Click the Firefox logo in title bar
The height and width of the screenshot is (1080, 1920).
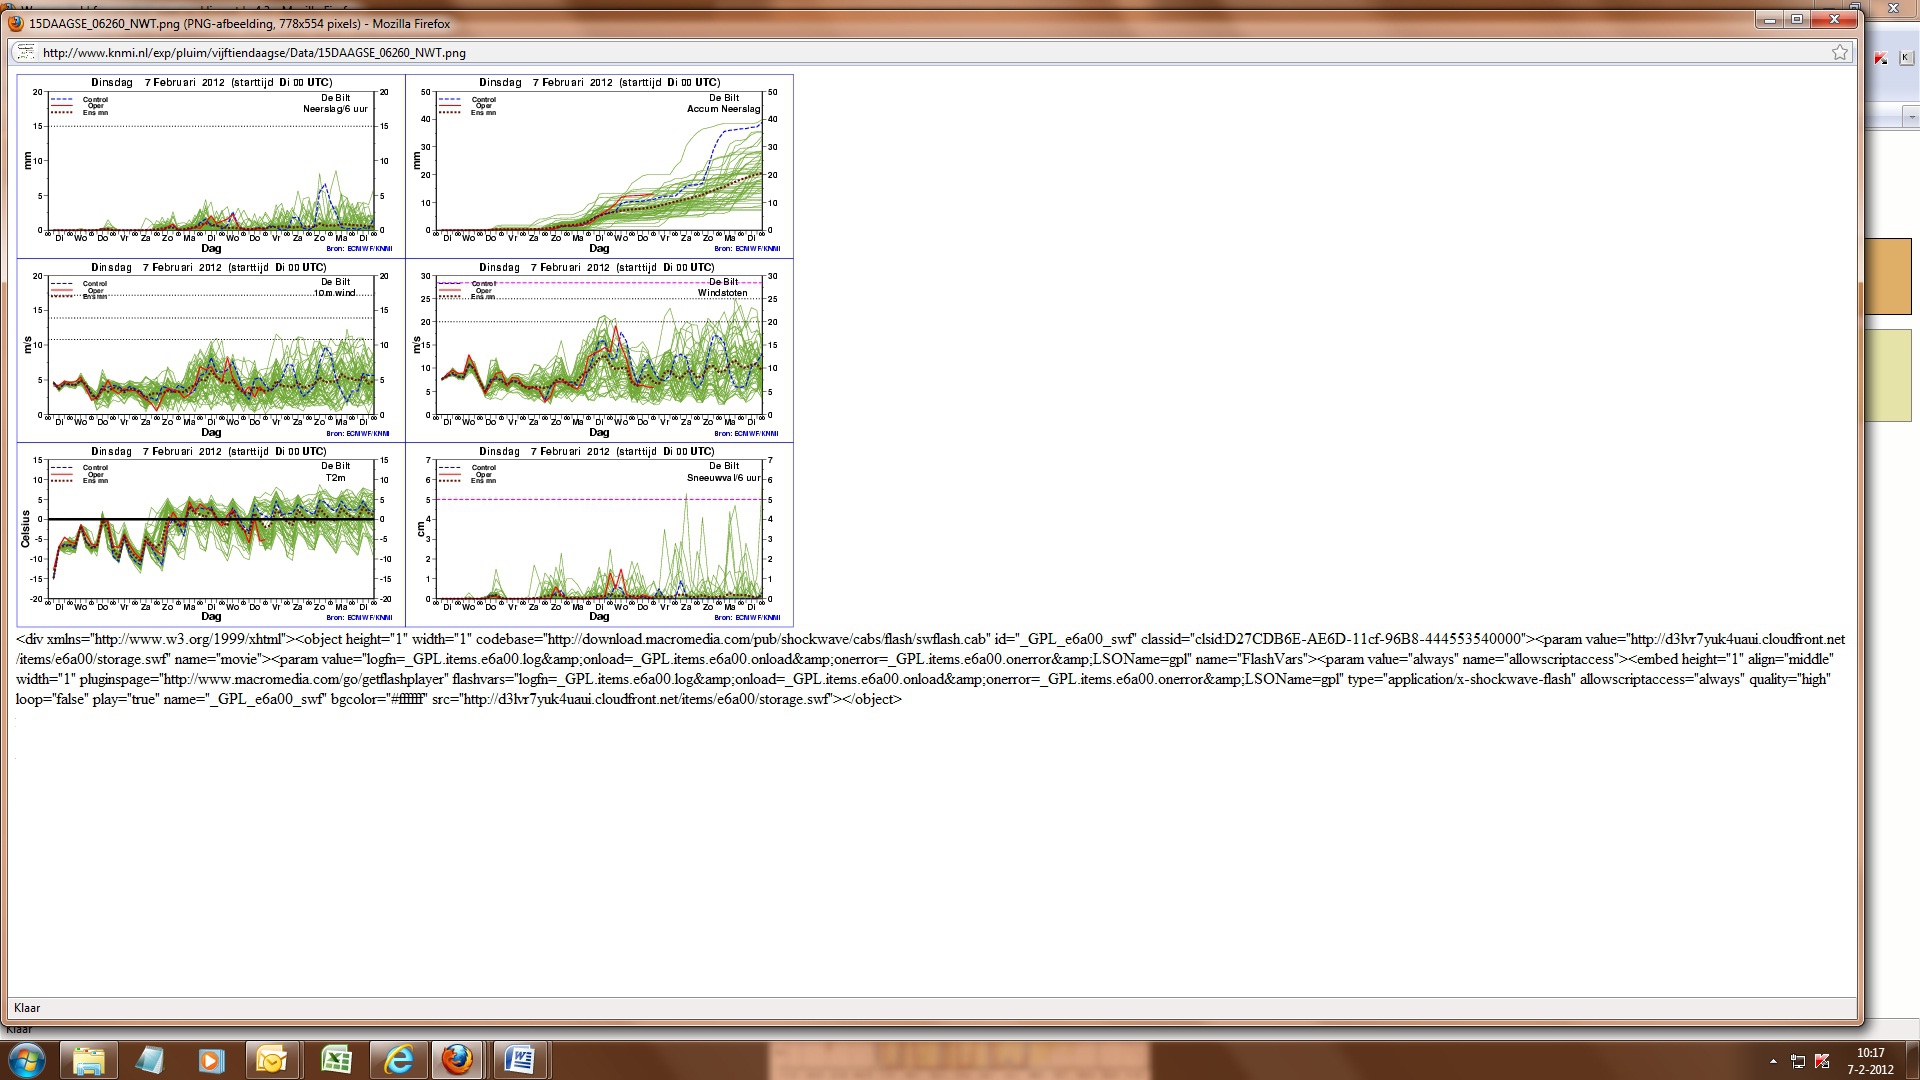16,23
